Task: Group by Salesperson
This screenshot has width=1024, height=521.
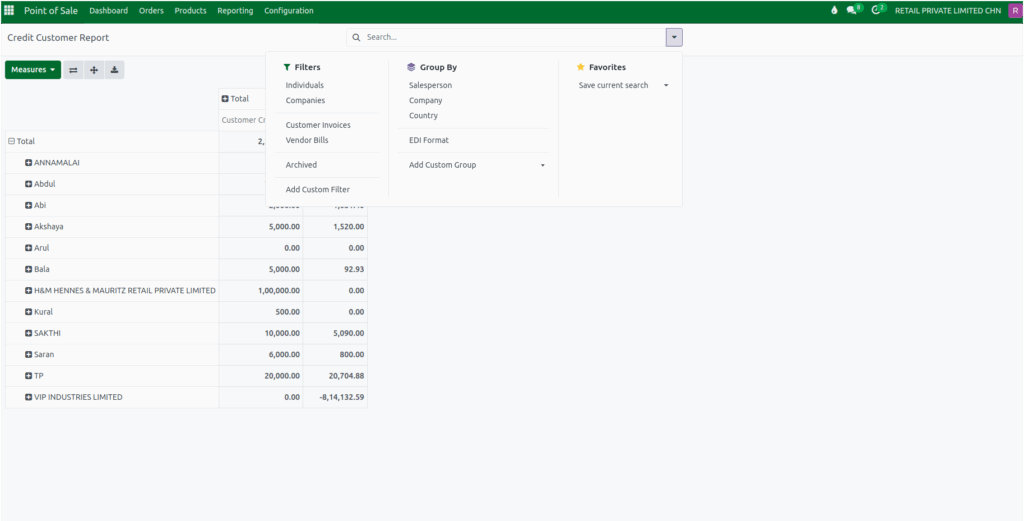Action: point(430,86)
